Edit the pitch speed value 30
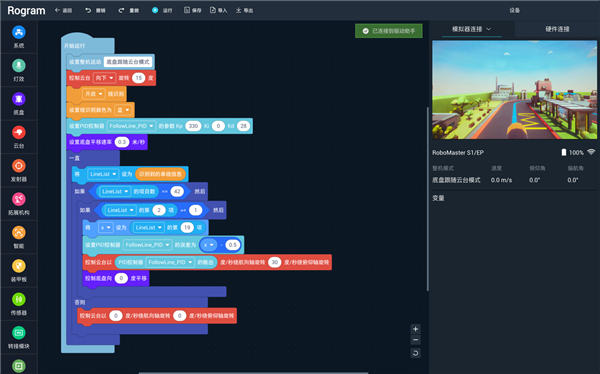600x374 pixels. [x=275, y=262]
